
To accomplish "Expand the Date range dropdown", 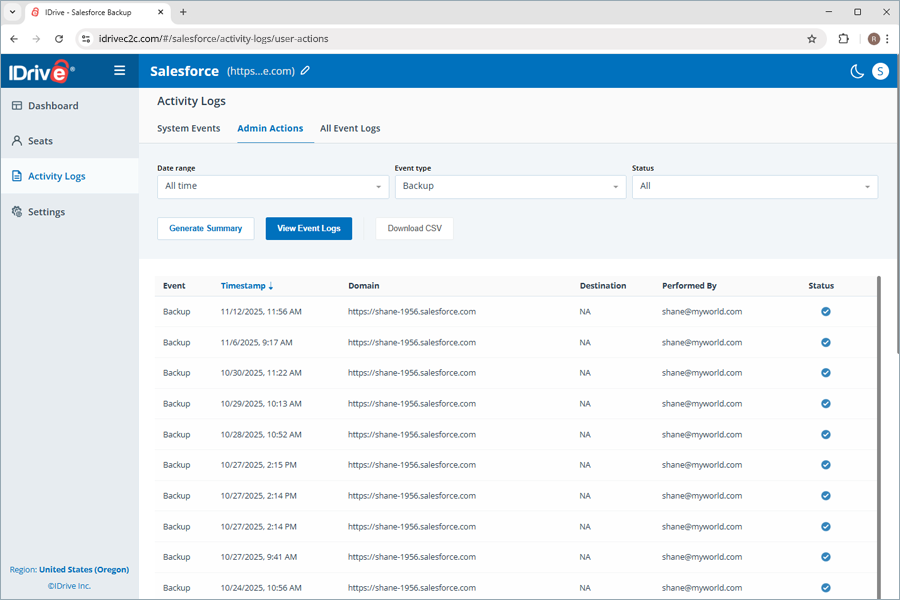I will [273, 186].
